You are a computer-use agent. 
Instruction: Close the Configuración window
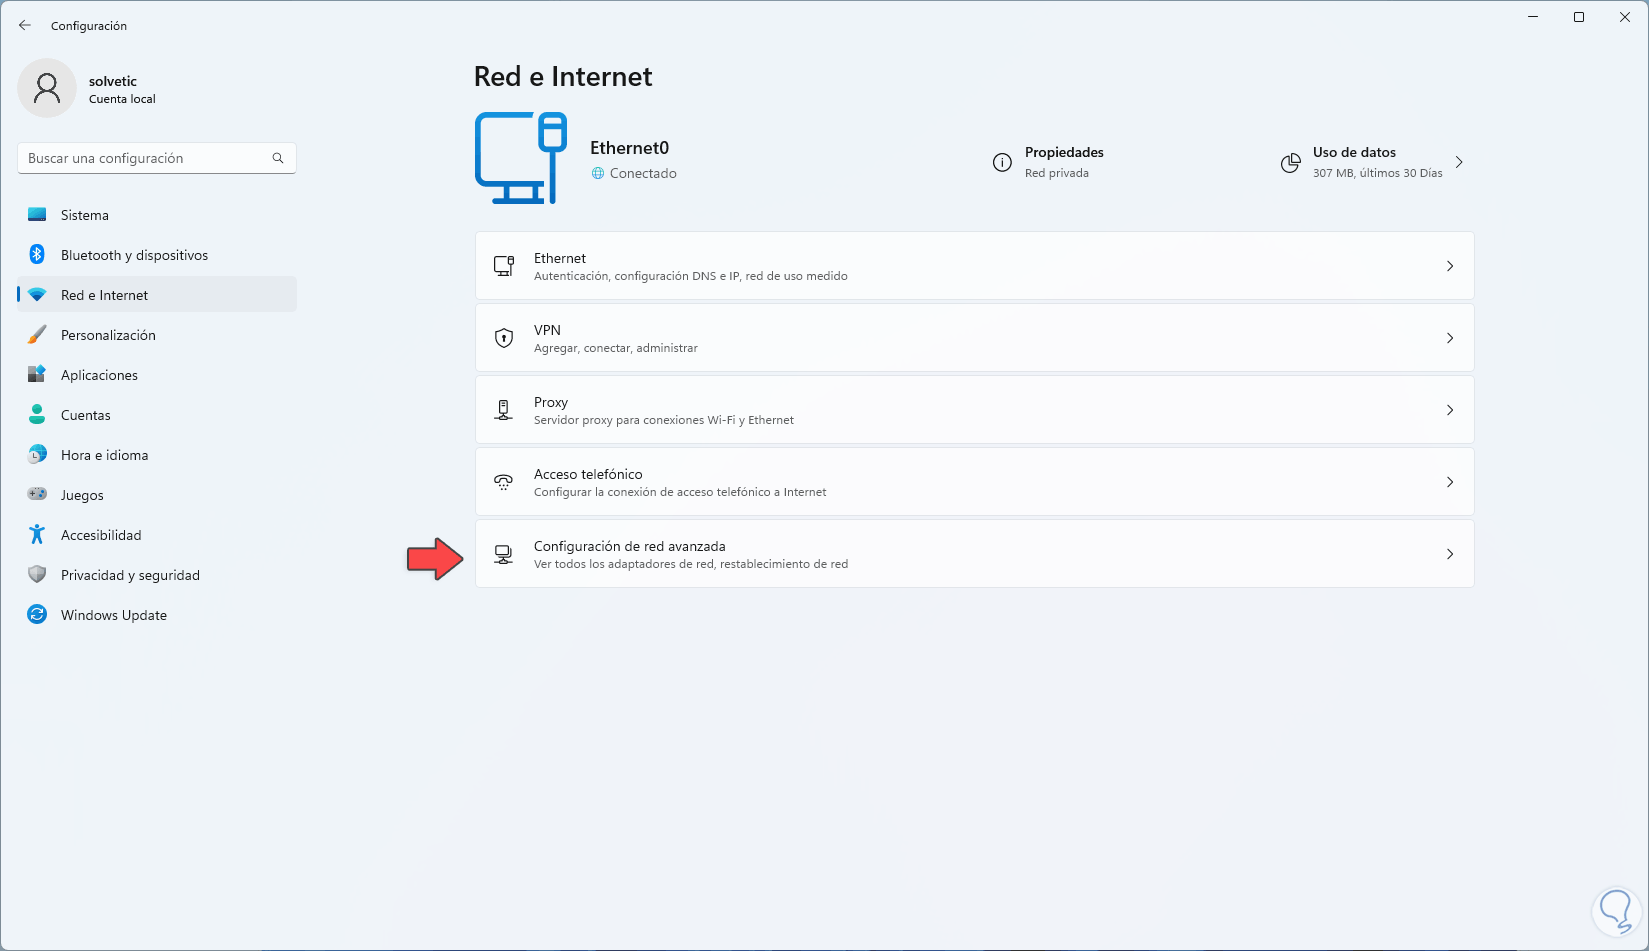tap(1625, 17)
